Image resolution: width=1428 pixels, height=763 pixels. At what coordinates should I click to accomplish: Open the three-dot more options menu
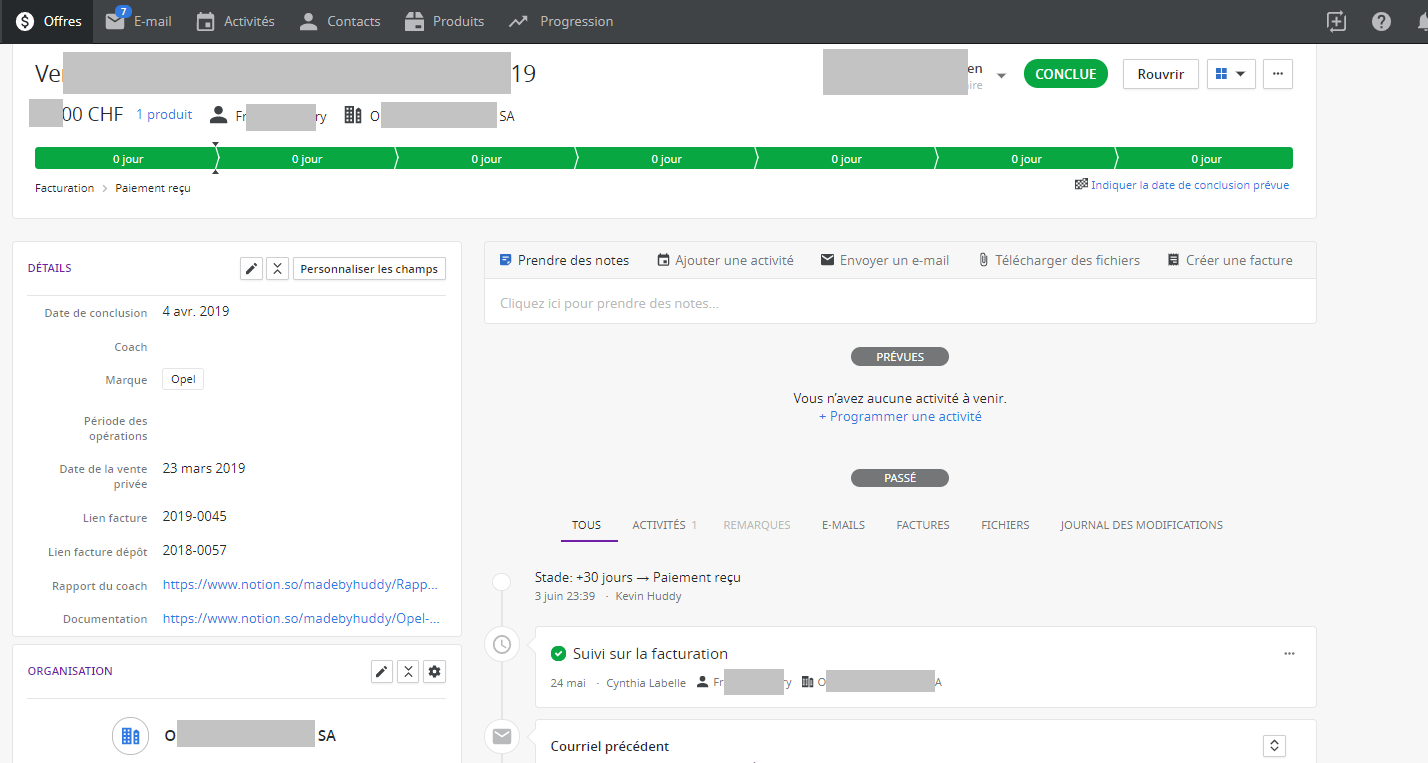point(1278,74)
